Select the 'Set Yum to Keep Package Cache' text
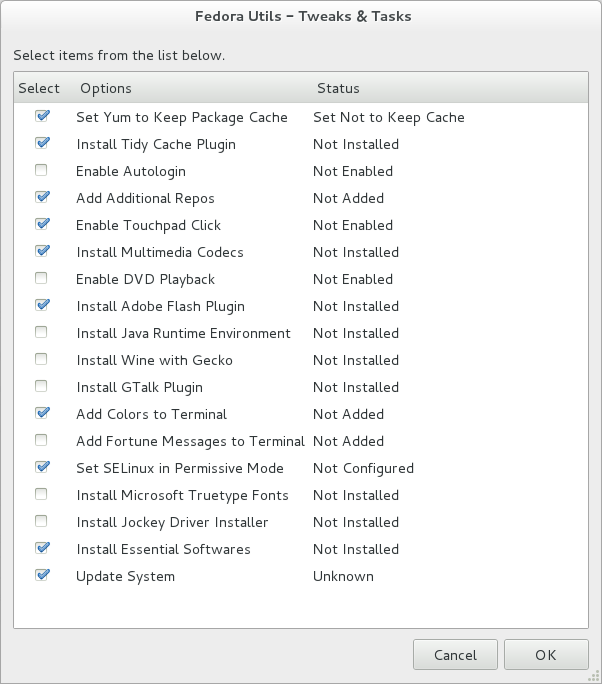 182,117
